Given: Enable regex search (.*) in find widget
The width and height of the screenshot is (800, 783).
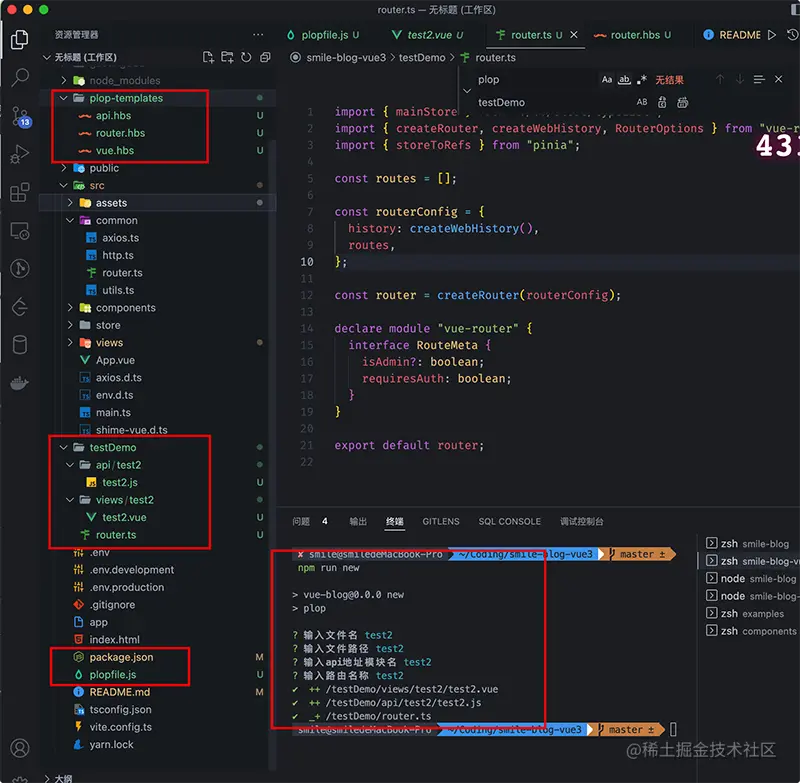Looking at the screenshot, I should (x=641, y=79).
